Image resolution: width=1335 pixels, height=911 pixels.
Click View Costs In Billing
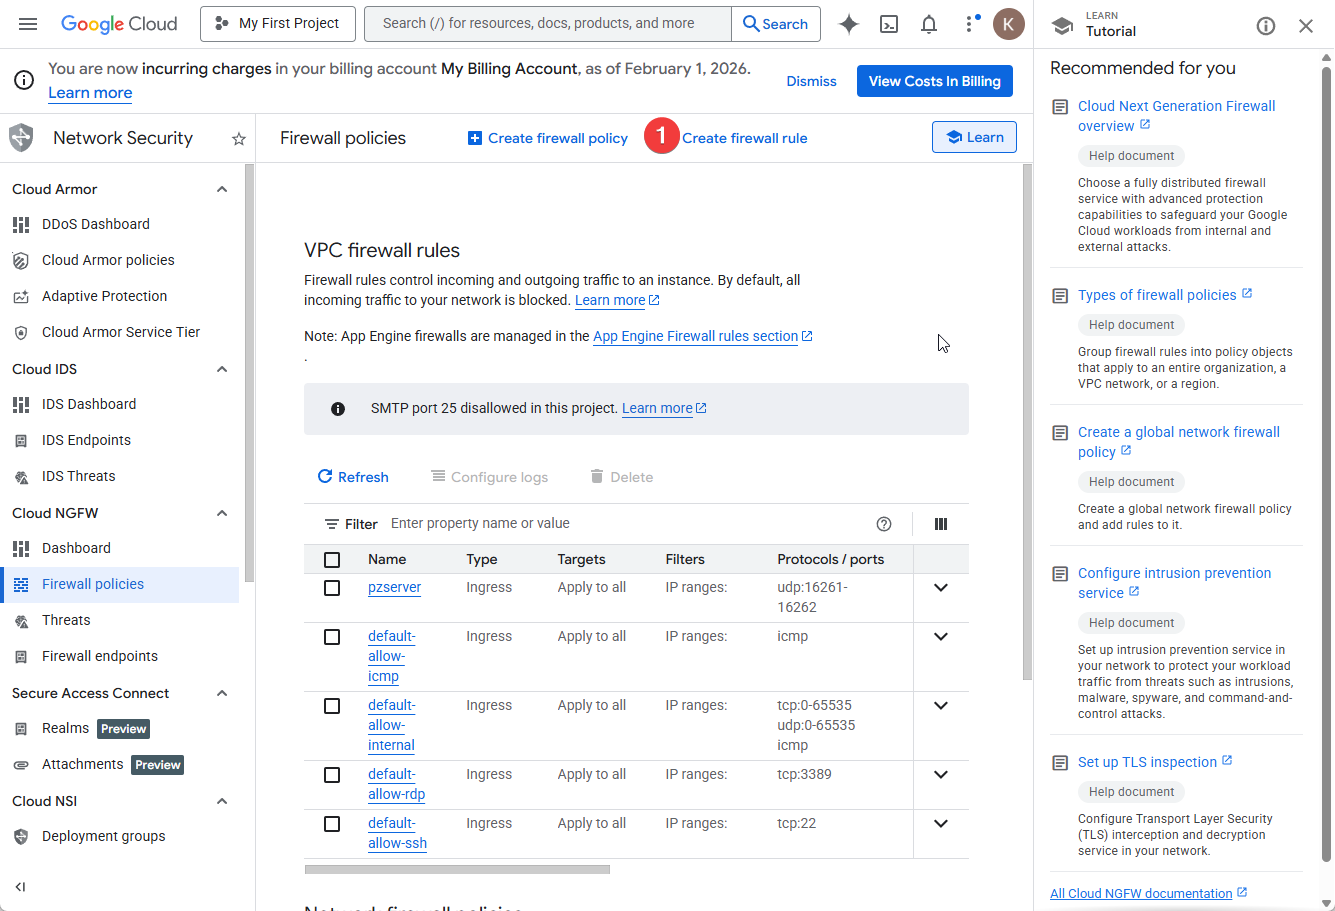(935, 82)
